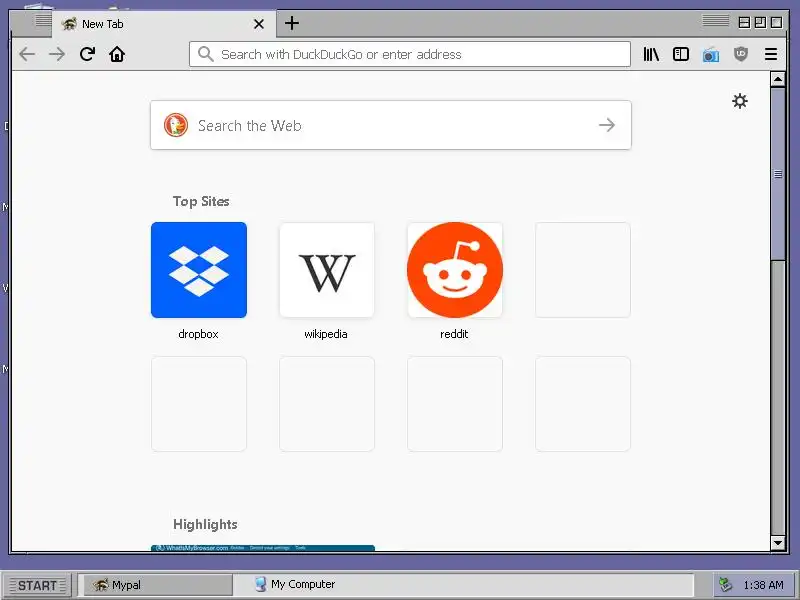Go back using the back arrow
Image resolution: width=800 pixels, height=600 pixels.
pyautogui.click(x=27, y=54)
